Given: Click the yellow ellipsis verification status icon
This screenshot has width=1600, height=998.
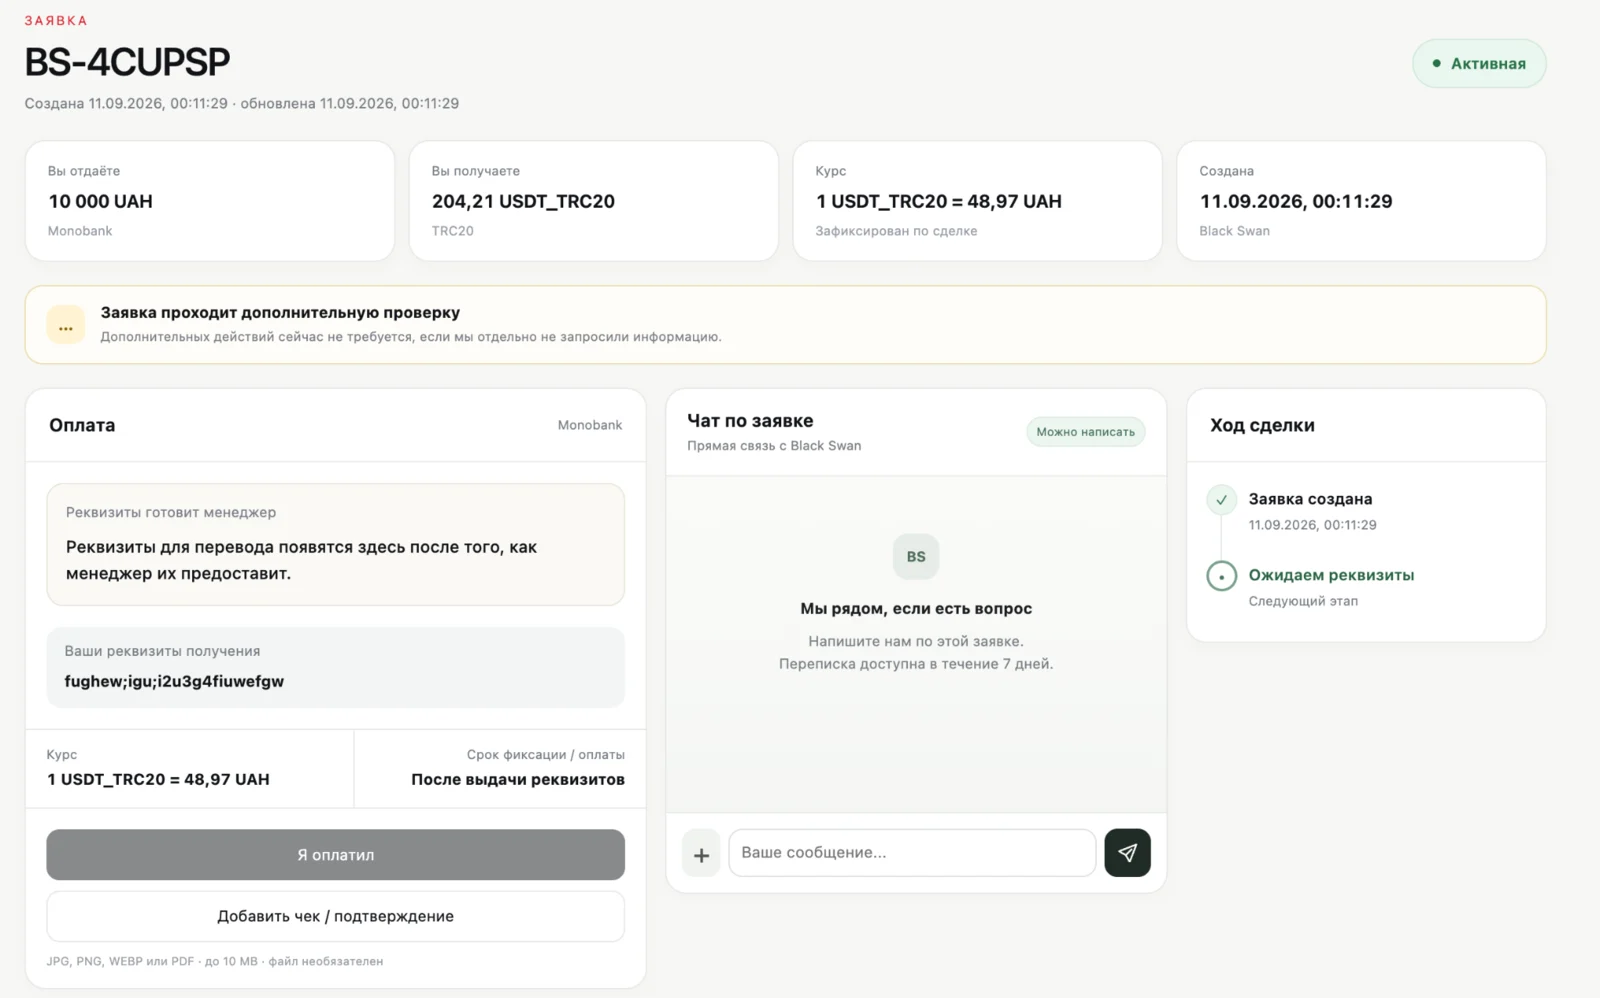Looking at the screenshot, I should (x=66, y=325).
